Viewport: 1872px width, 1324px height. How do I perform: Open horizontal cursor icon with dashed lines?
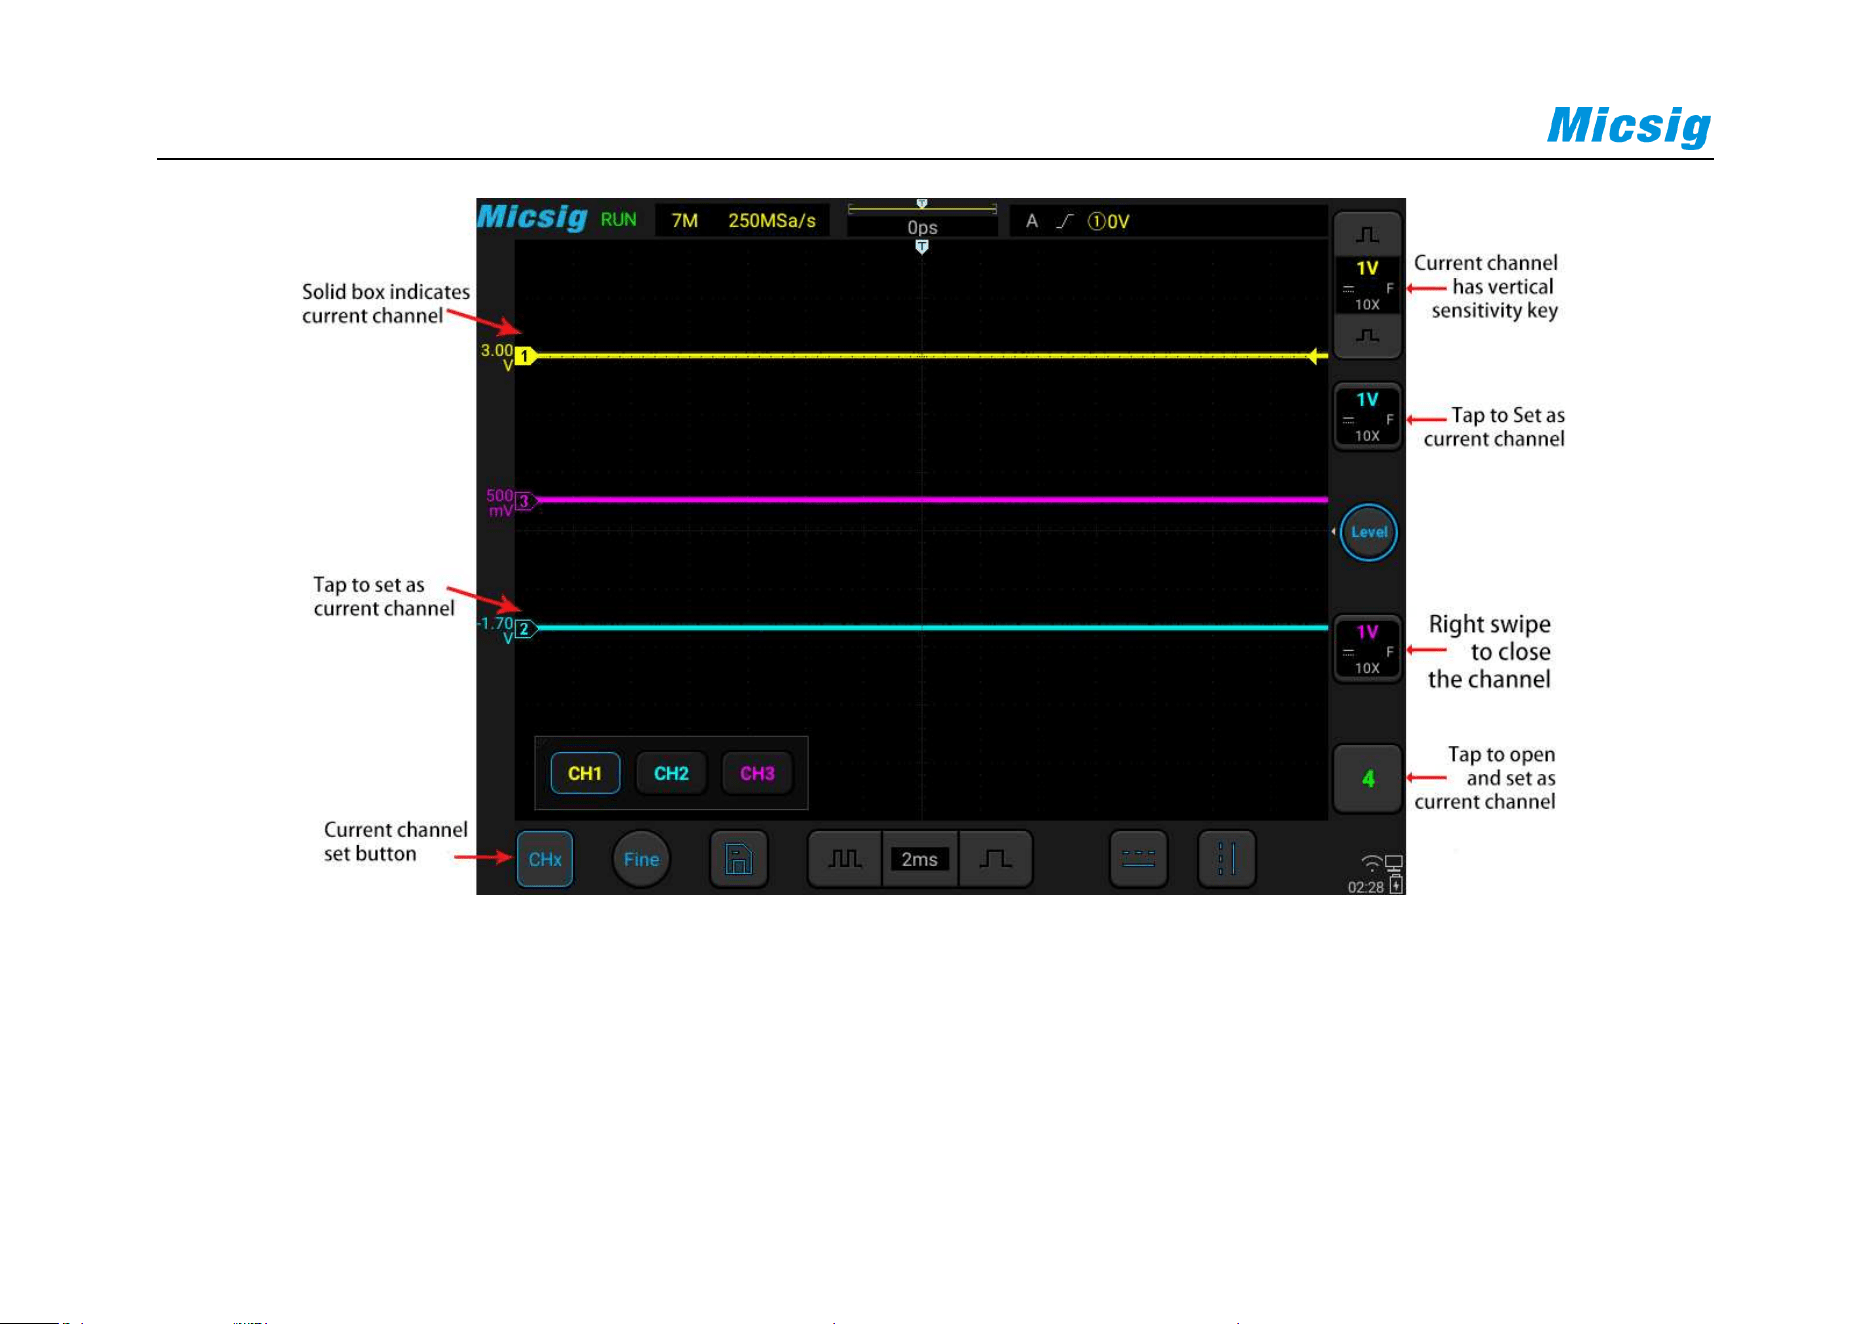(1138, 859)
